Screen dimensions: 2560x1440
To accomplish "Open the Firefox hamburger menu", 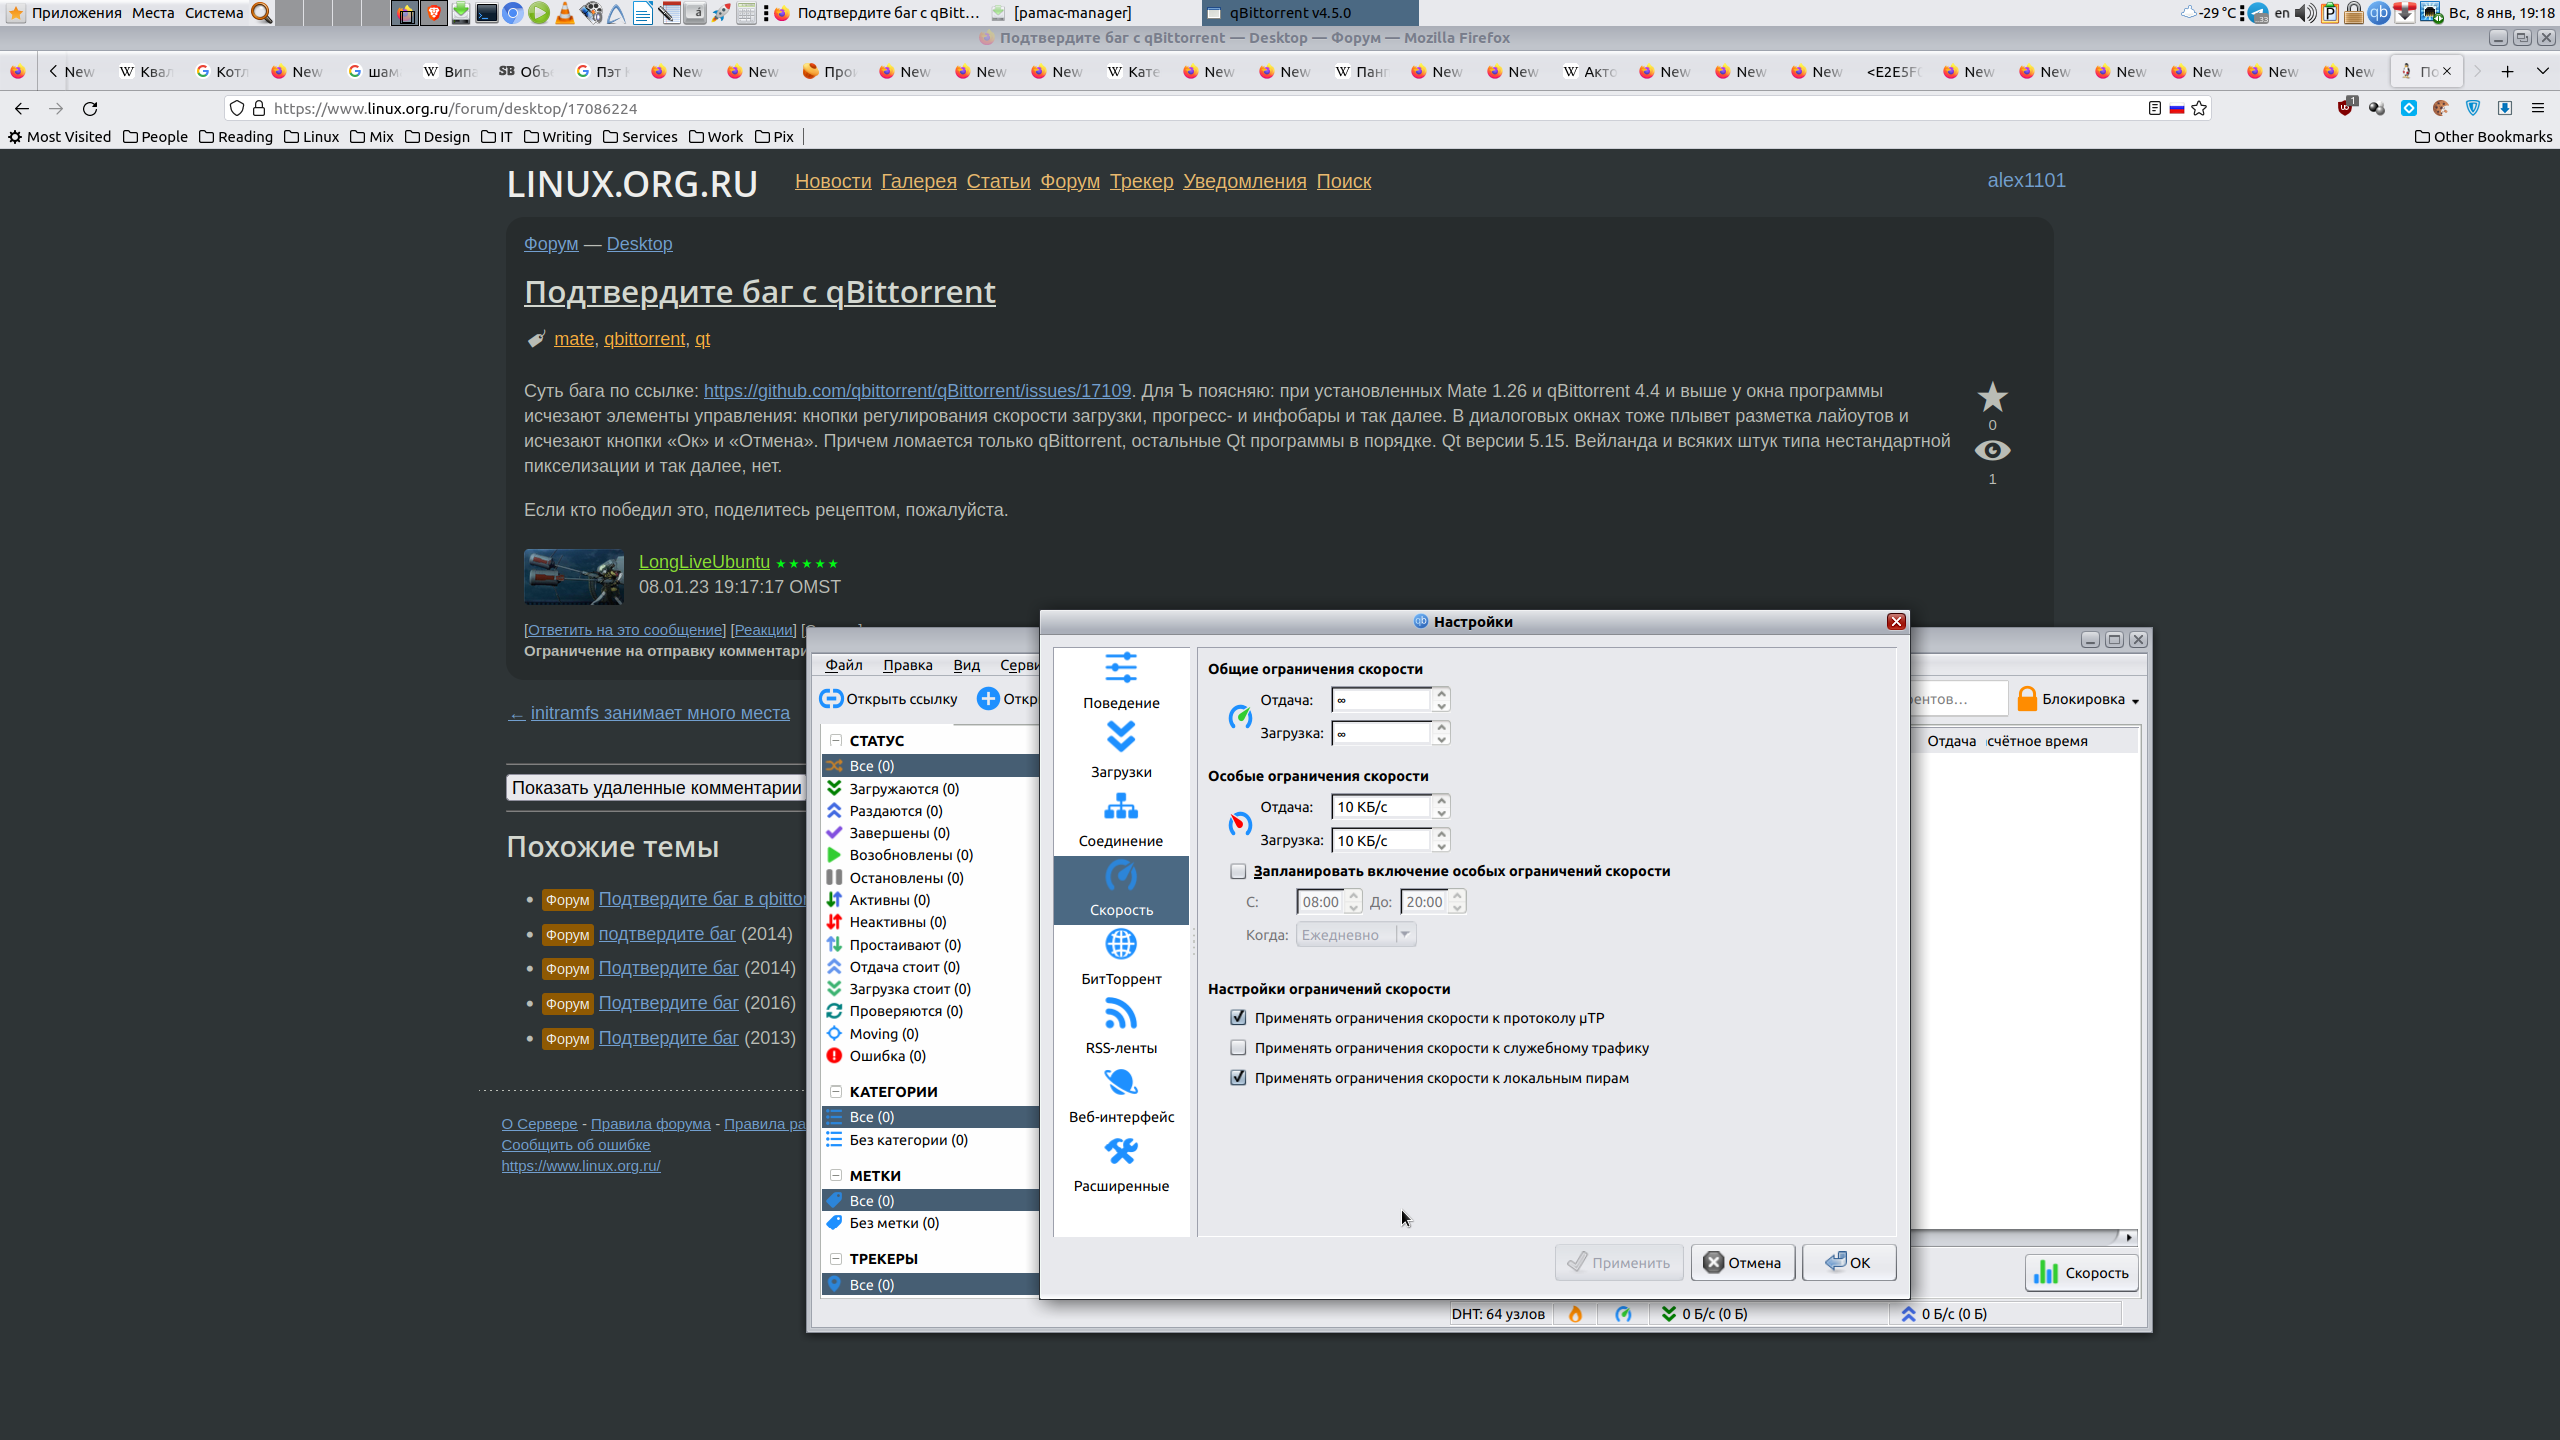I will pyautogui.click(x=2538, y=108).
